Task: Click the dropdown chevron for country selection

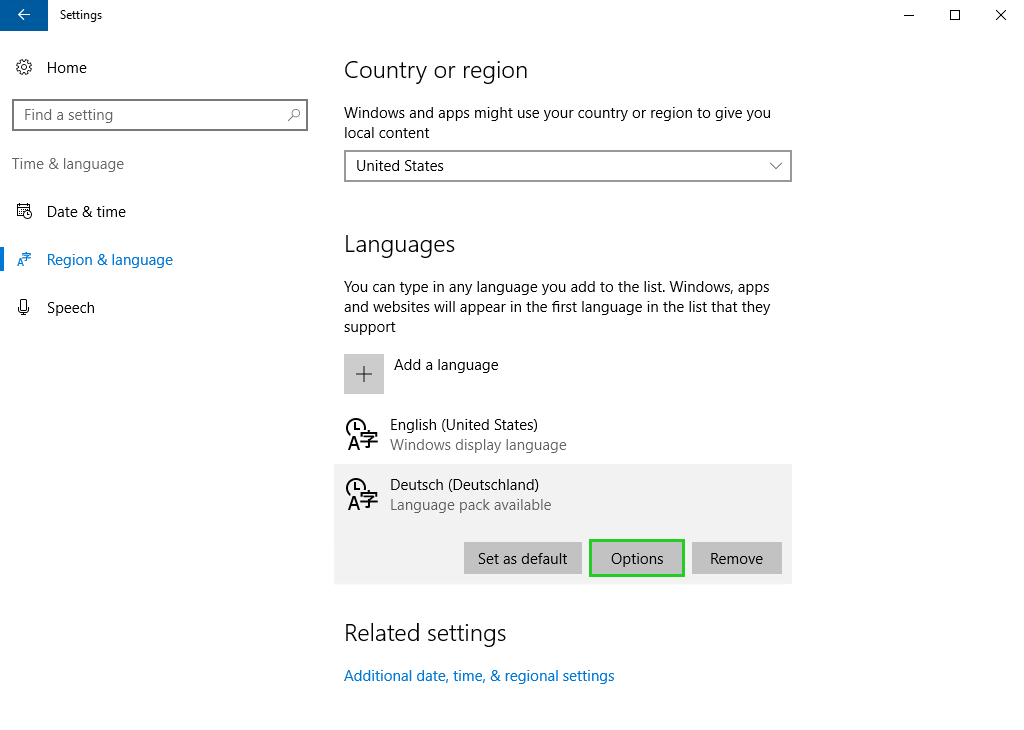Action: [776, 166]
